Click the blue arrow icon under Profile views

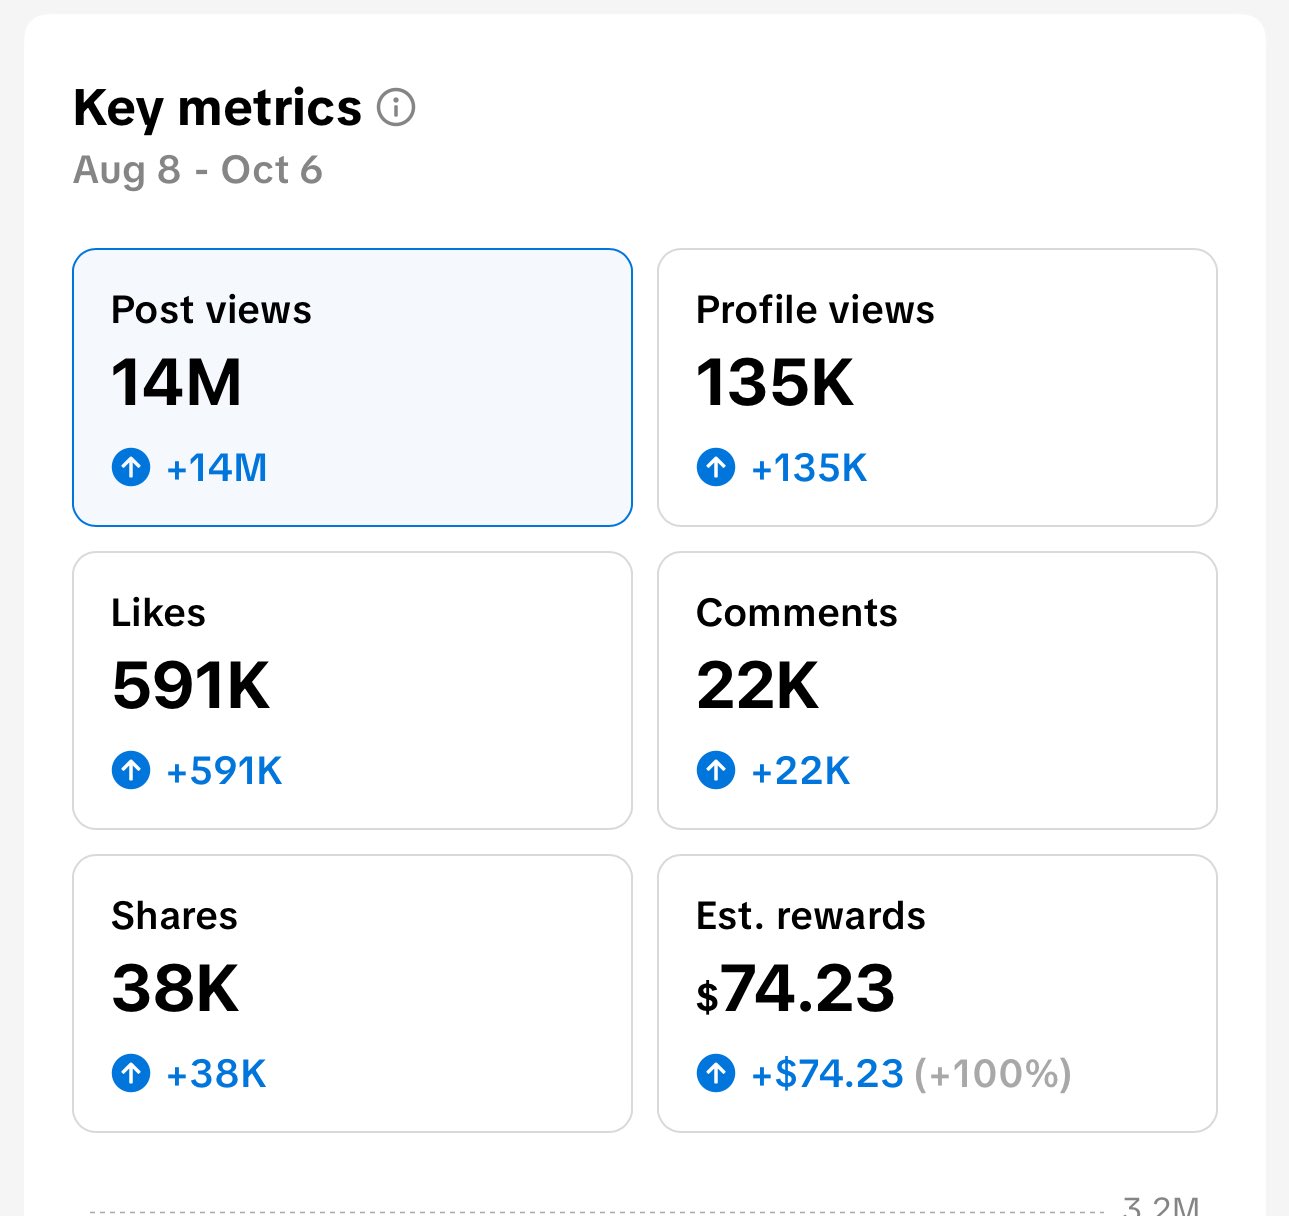click(x=716, y=467)
